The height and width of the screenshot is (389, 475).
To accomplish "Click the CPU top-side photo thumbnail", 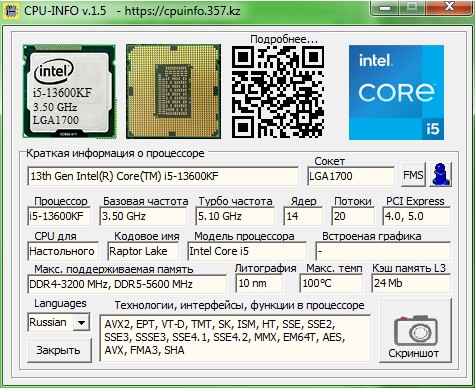I will coord(69,91).
